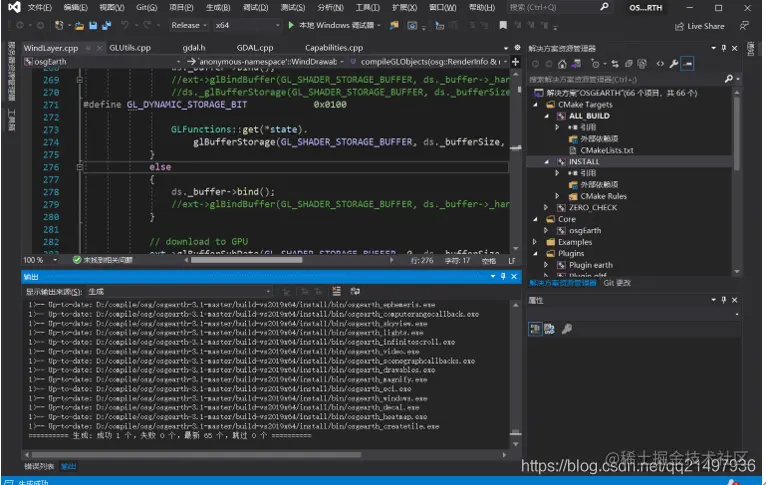Open the output source 生成 dropdown
This screenshot has width=766, height=485.
click(179, 292)
